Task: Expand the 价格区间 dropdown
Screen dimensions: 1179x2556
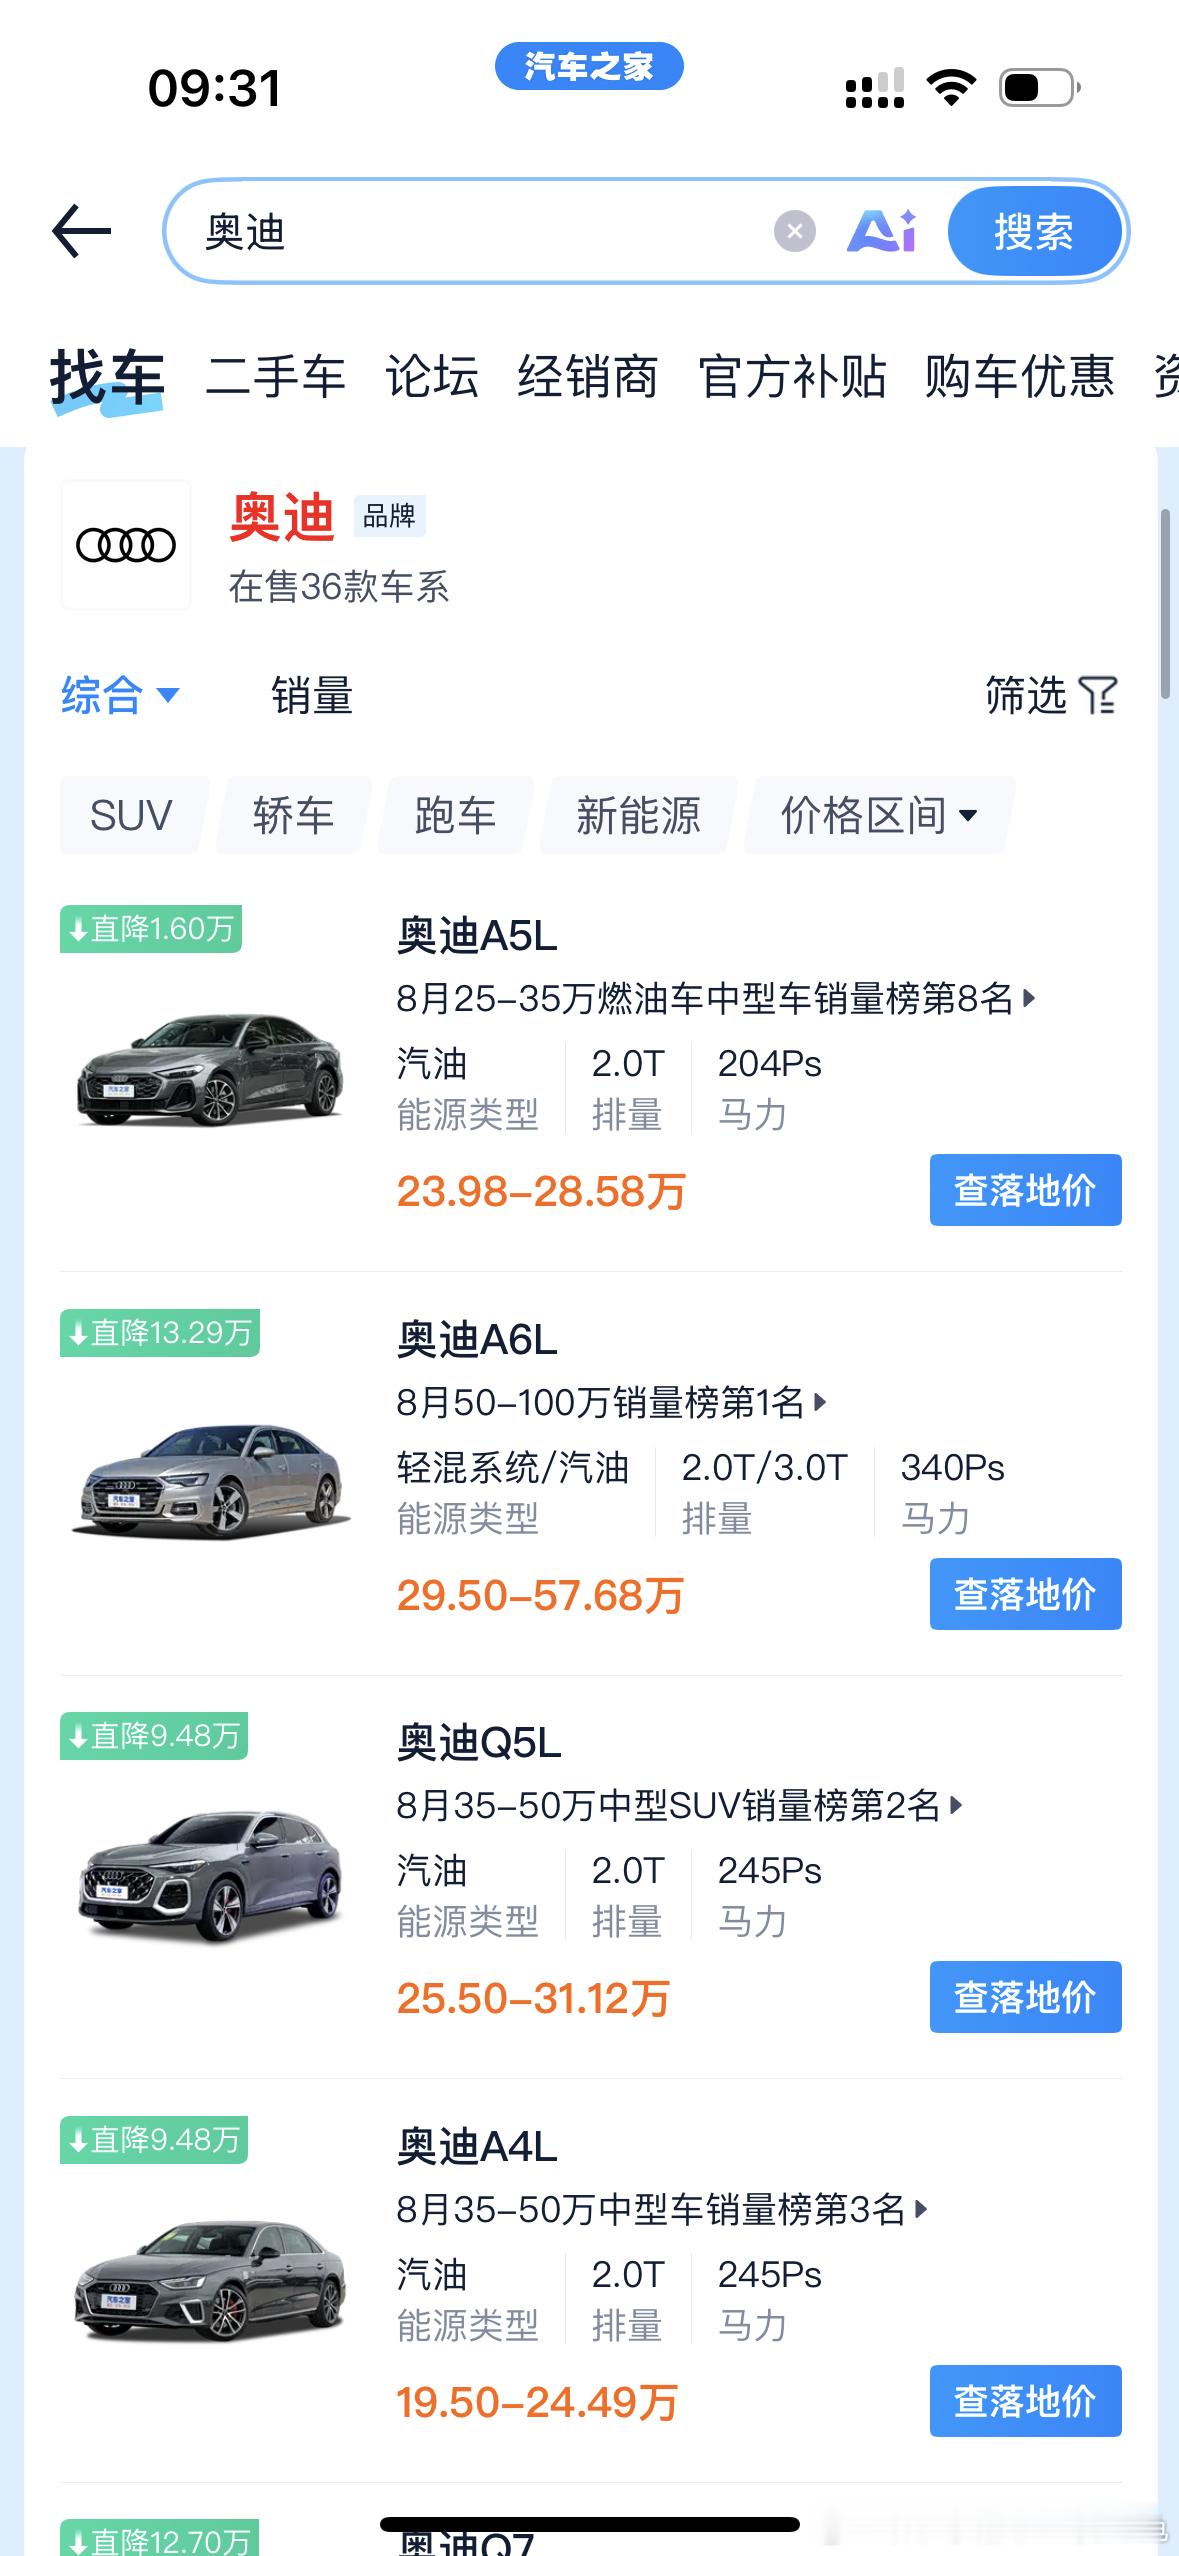Action: [x=879, y=815]
